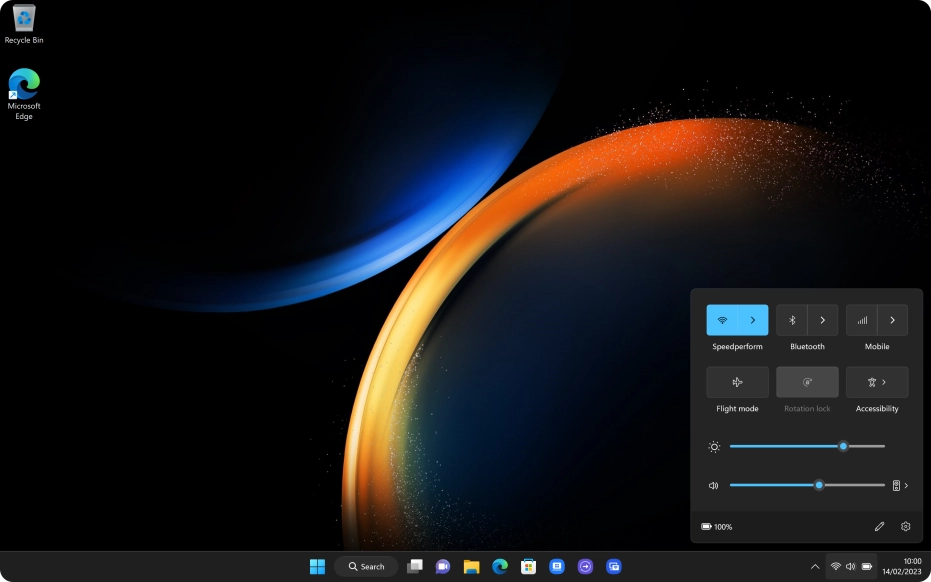Image resolution: width=931 pixels, height=582 pixels.
Task: Toggle the Speedperform Wi-Fi connection off
Action: pos(723,319)
